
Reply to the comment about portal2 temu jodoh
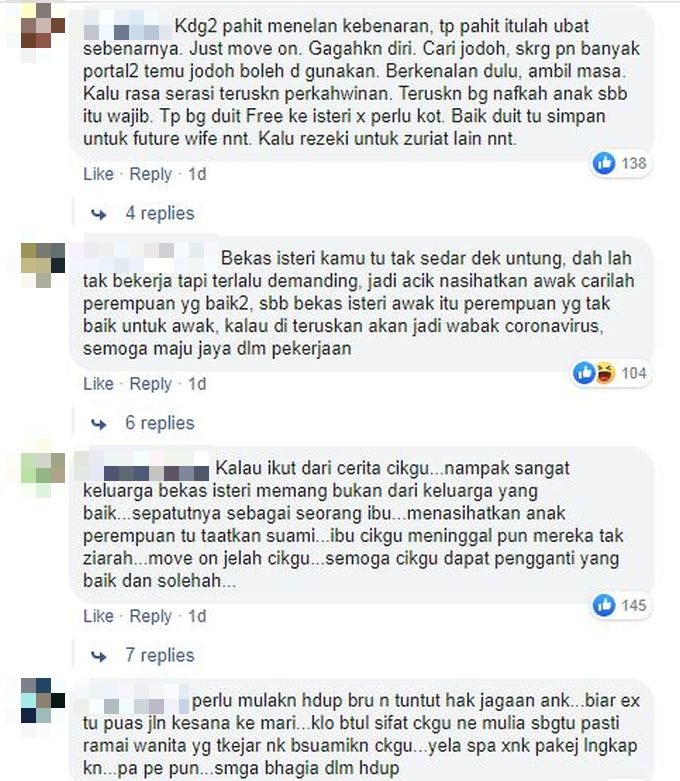pos(150,174)
